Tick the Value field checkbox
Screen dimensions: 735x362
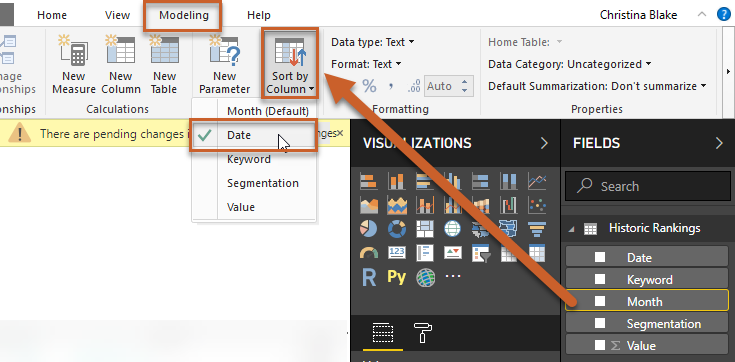pyautogui.click(x=600, y=345)
